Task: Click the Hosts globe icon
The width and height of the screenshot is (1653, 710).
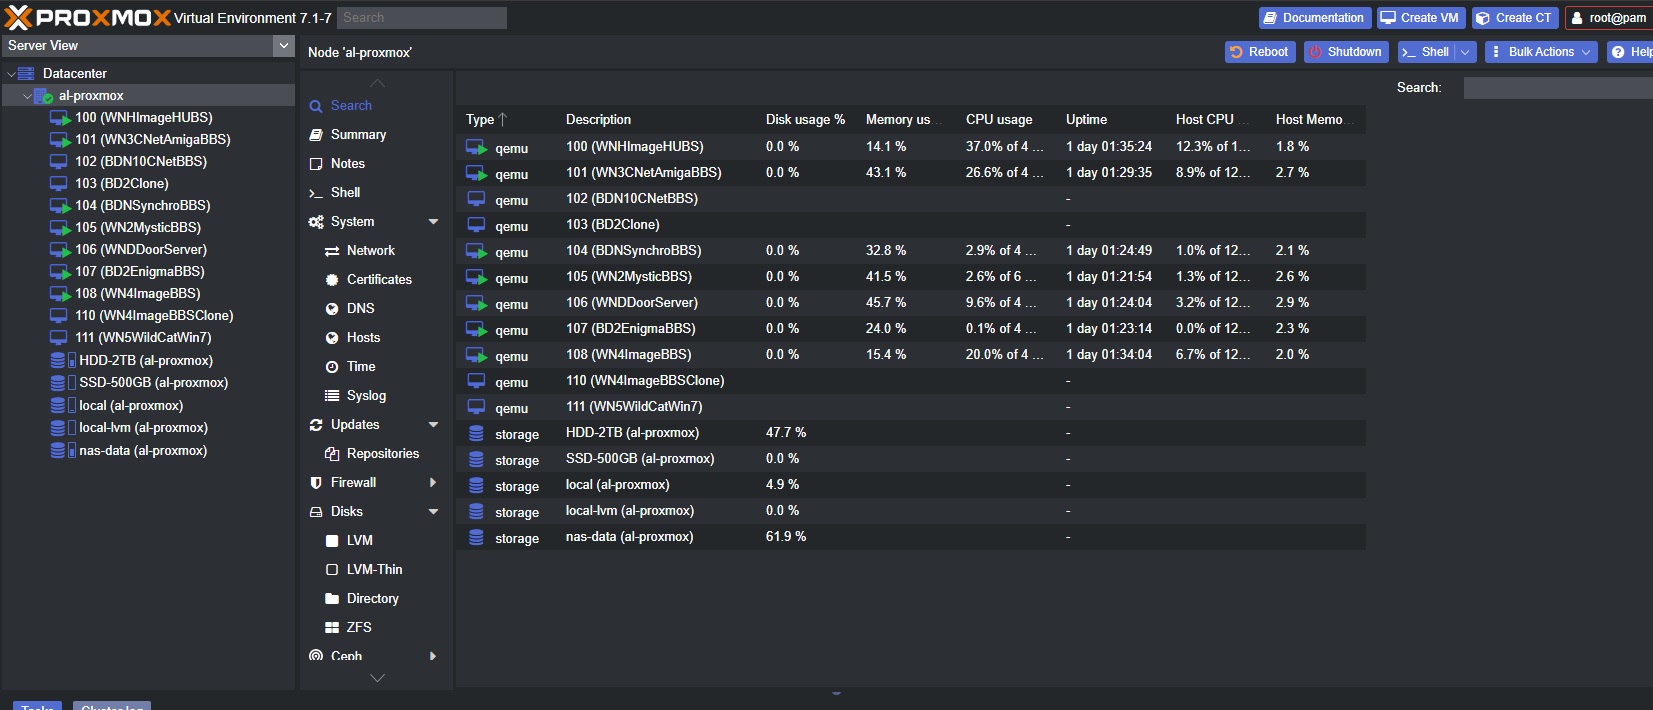Action: (332, 338)
